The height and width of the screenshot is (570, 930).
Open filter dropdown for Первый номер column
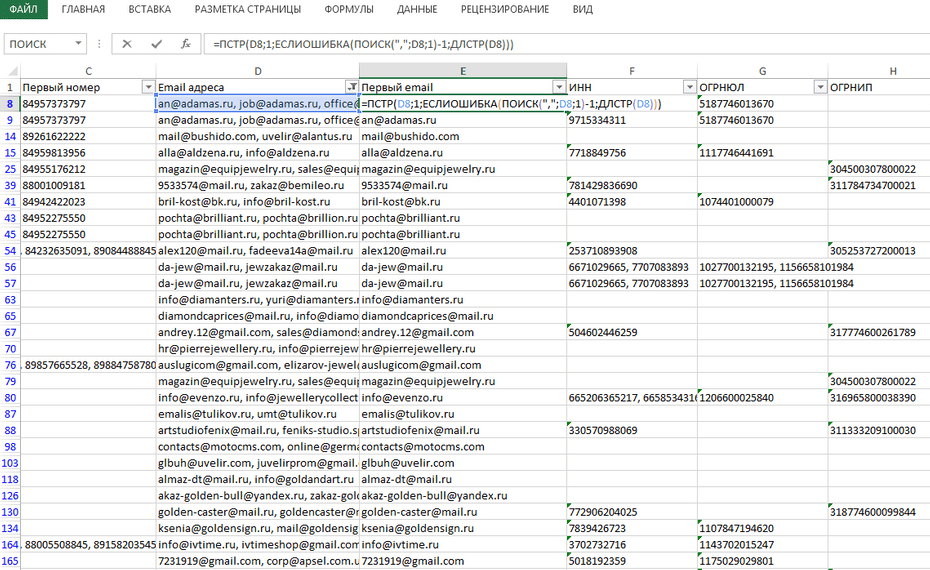tap(148, 87)
